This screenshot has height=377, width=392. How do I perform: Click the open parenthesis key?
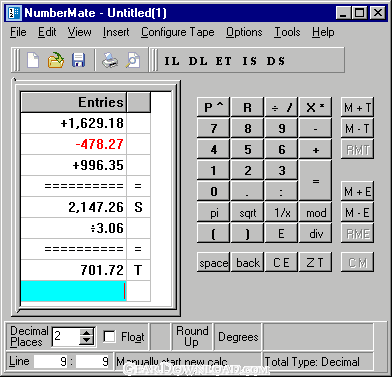[213, 233]
